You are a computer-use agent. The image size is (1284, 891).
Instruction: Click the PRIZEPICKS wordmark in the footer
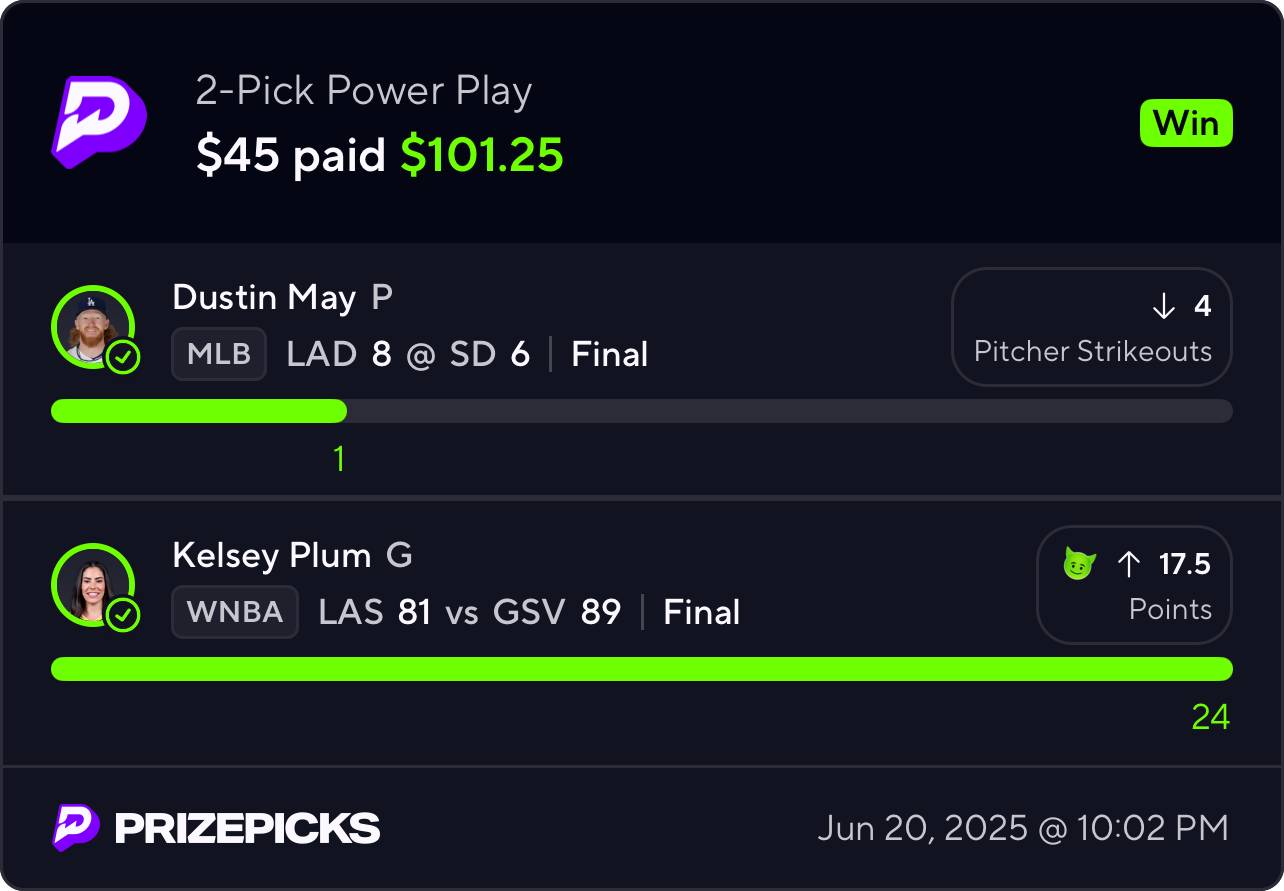[248, 828]
